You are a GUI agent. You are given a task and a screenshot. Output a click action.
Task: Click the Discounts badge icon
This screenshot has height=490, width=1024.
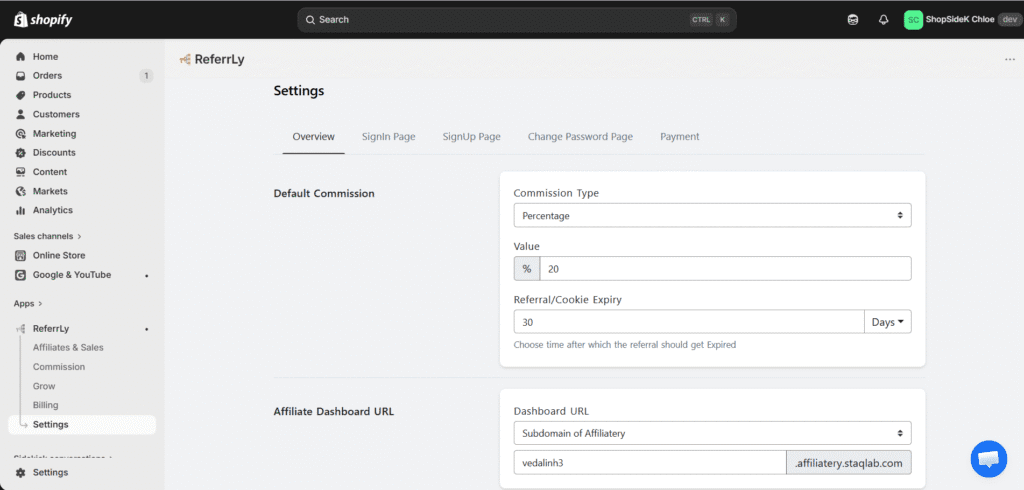click(x=20, y=153)
